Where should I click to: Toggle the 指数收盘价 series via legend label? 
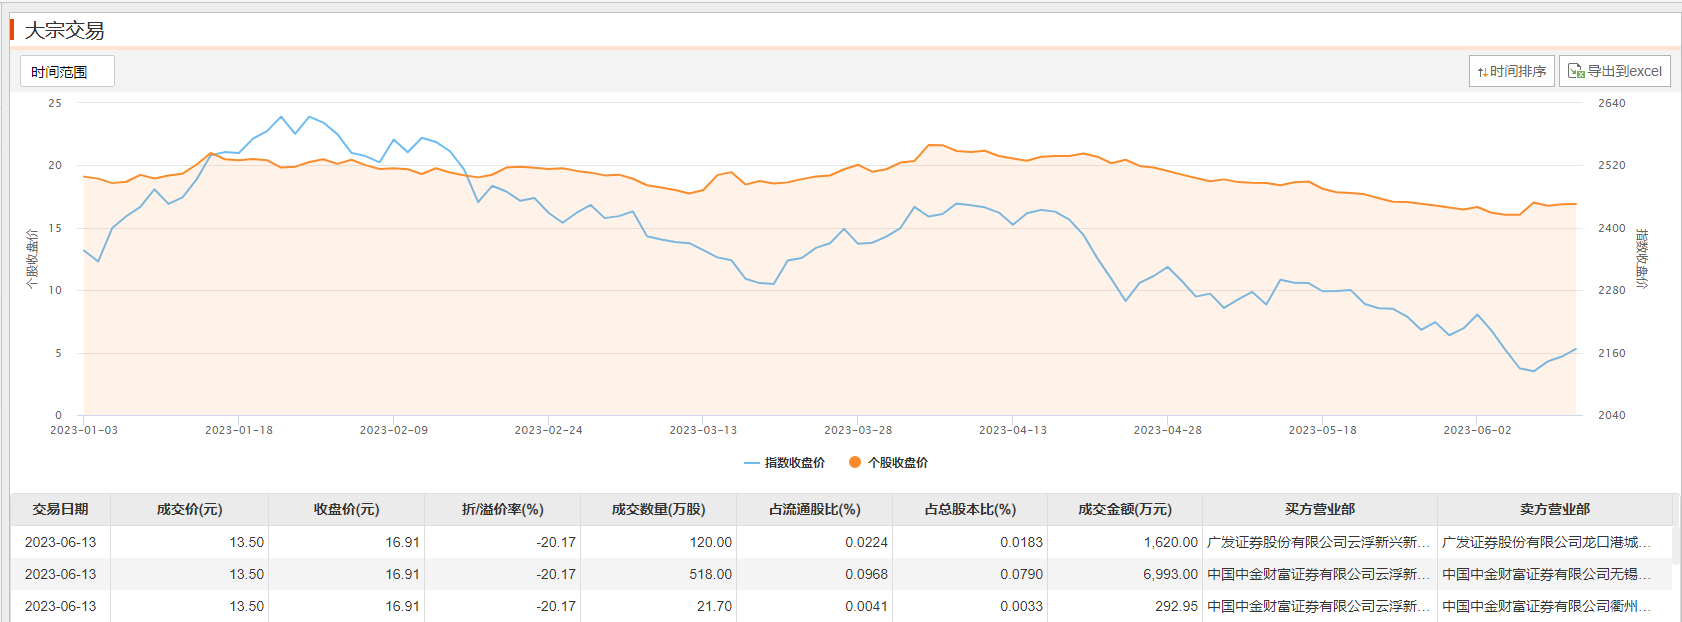point(795,463)
